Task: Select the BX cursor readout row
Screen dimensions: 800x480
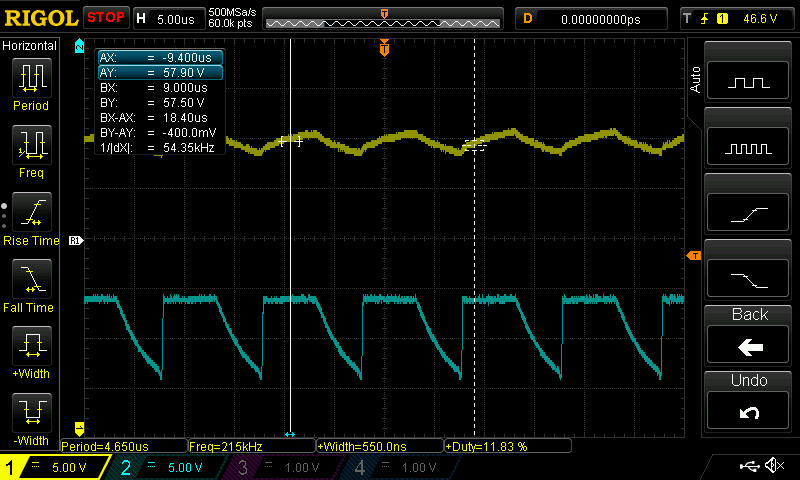Action: (x=161, y=88)
